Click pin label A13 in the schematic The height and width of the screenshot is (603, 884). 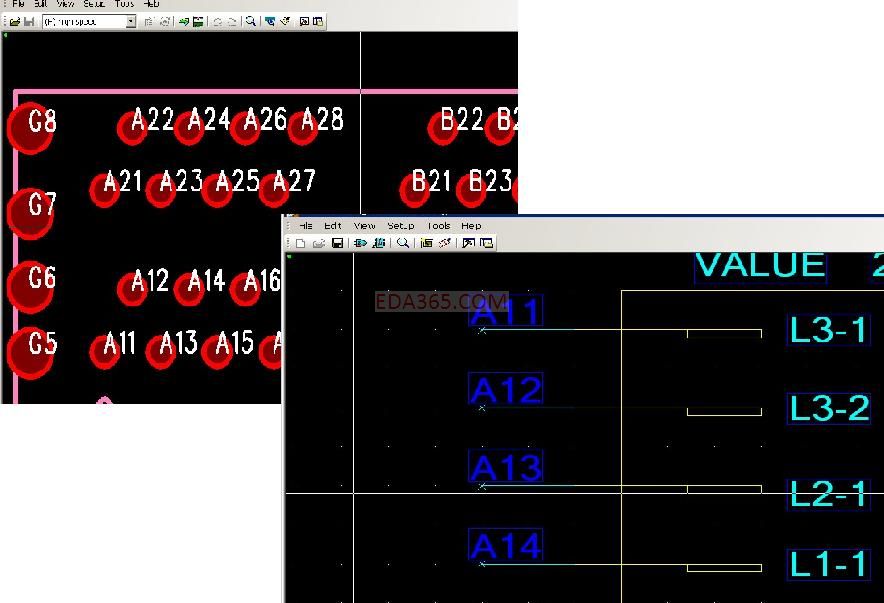pos(506,467)
